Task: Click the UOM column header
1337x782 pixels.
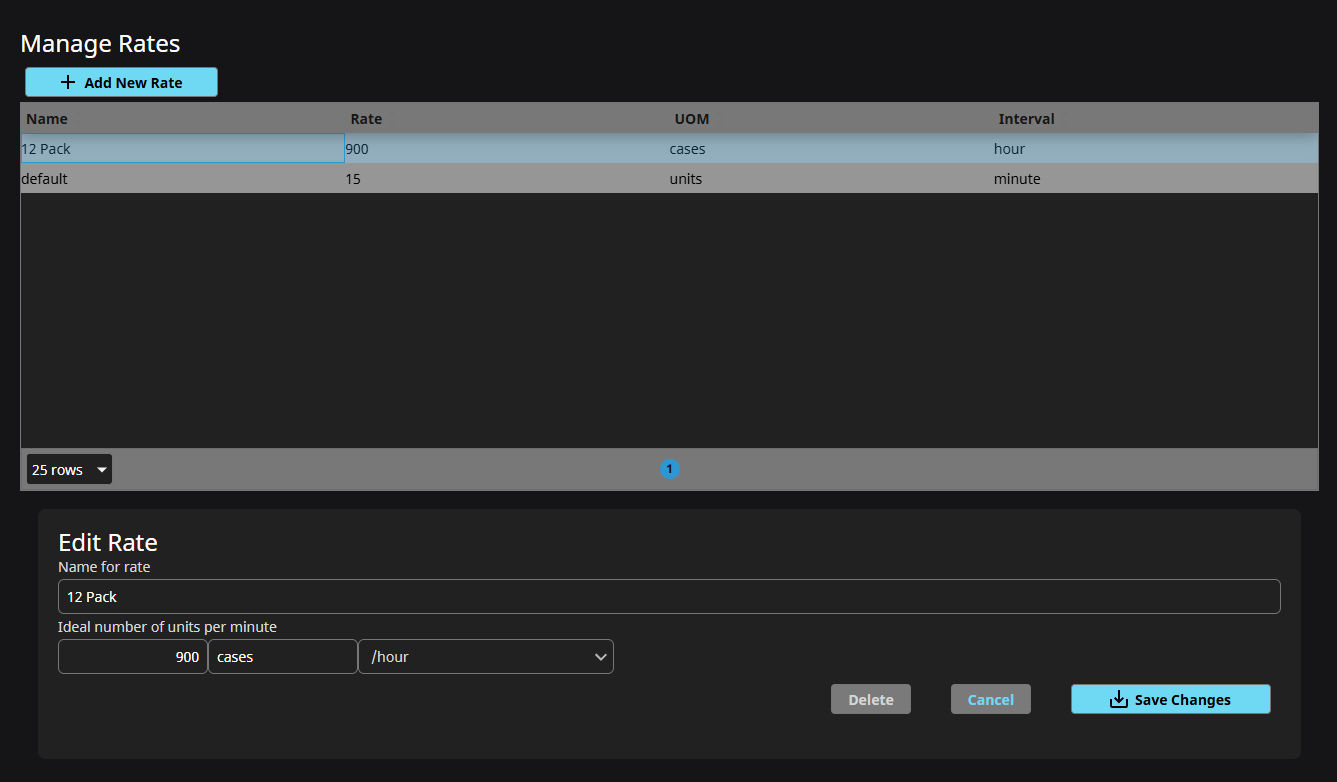Action: [x=691, y=119]
